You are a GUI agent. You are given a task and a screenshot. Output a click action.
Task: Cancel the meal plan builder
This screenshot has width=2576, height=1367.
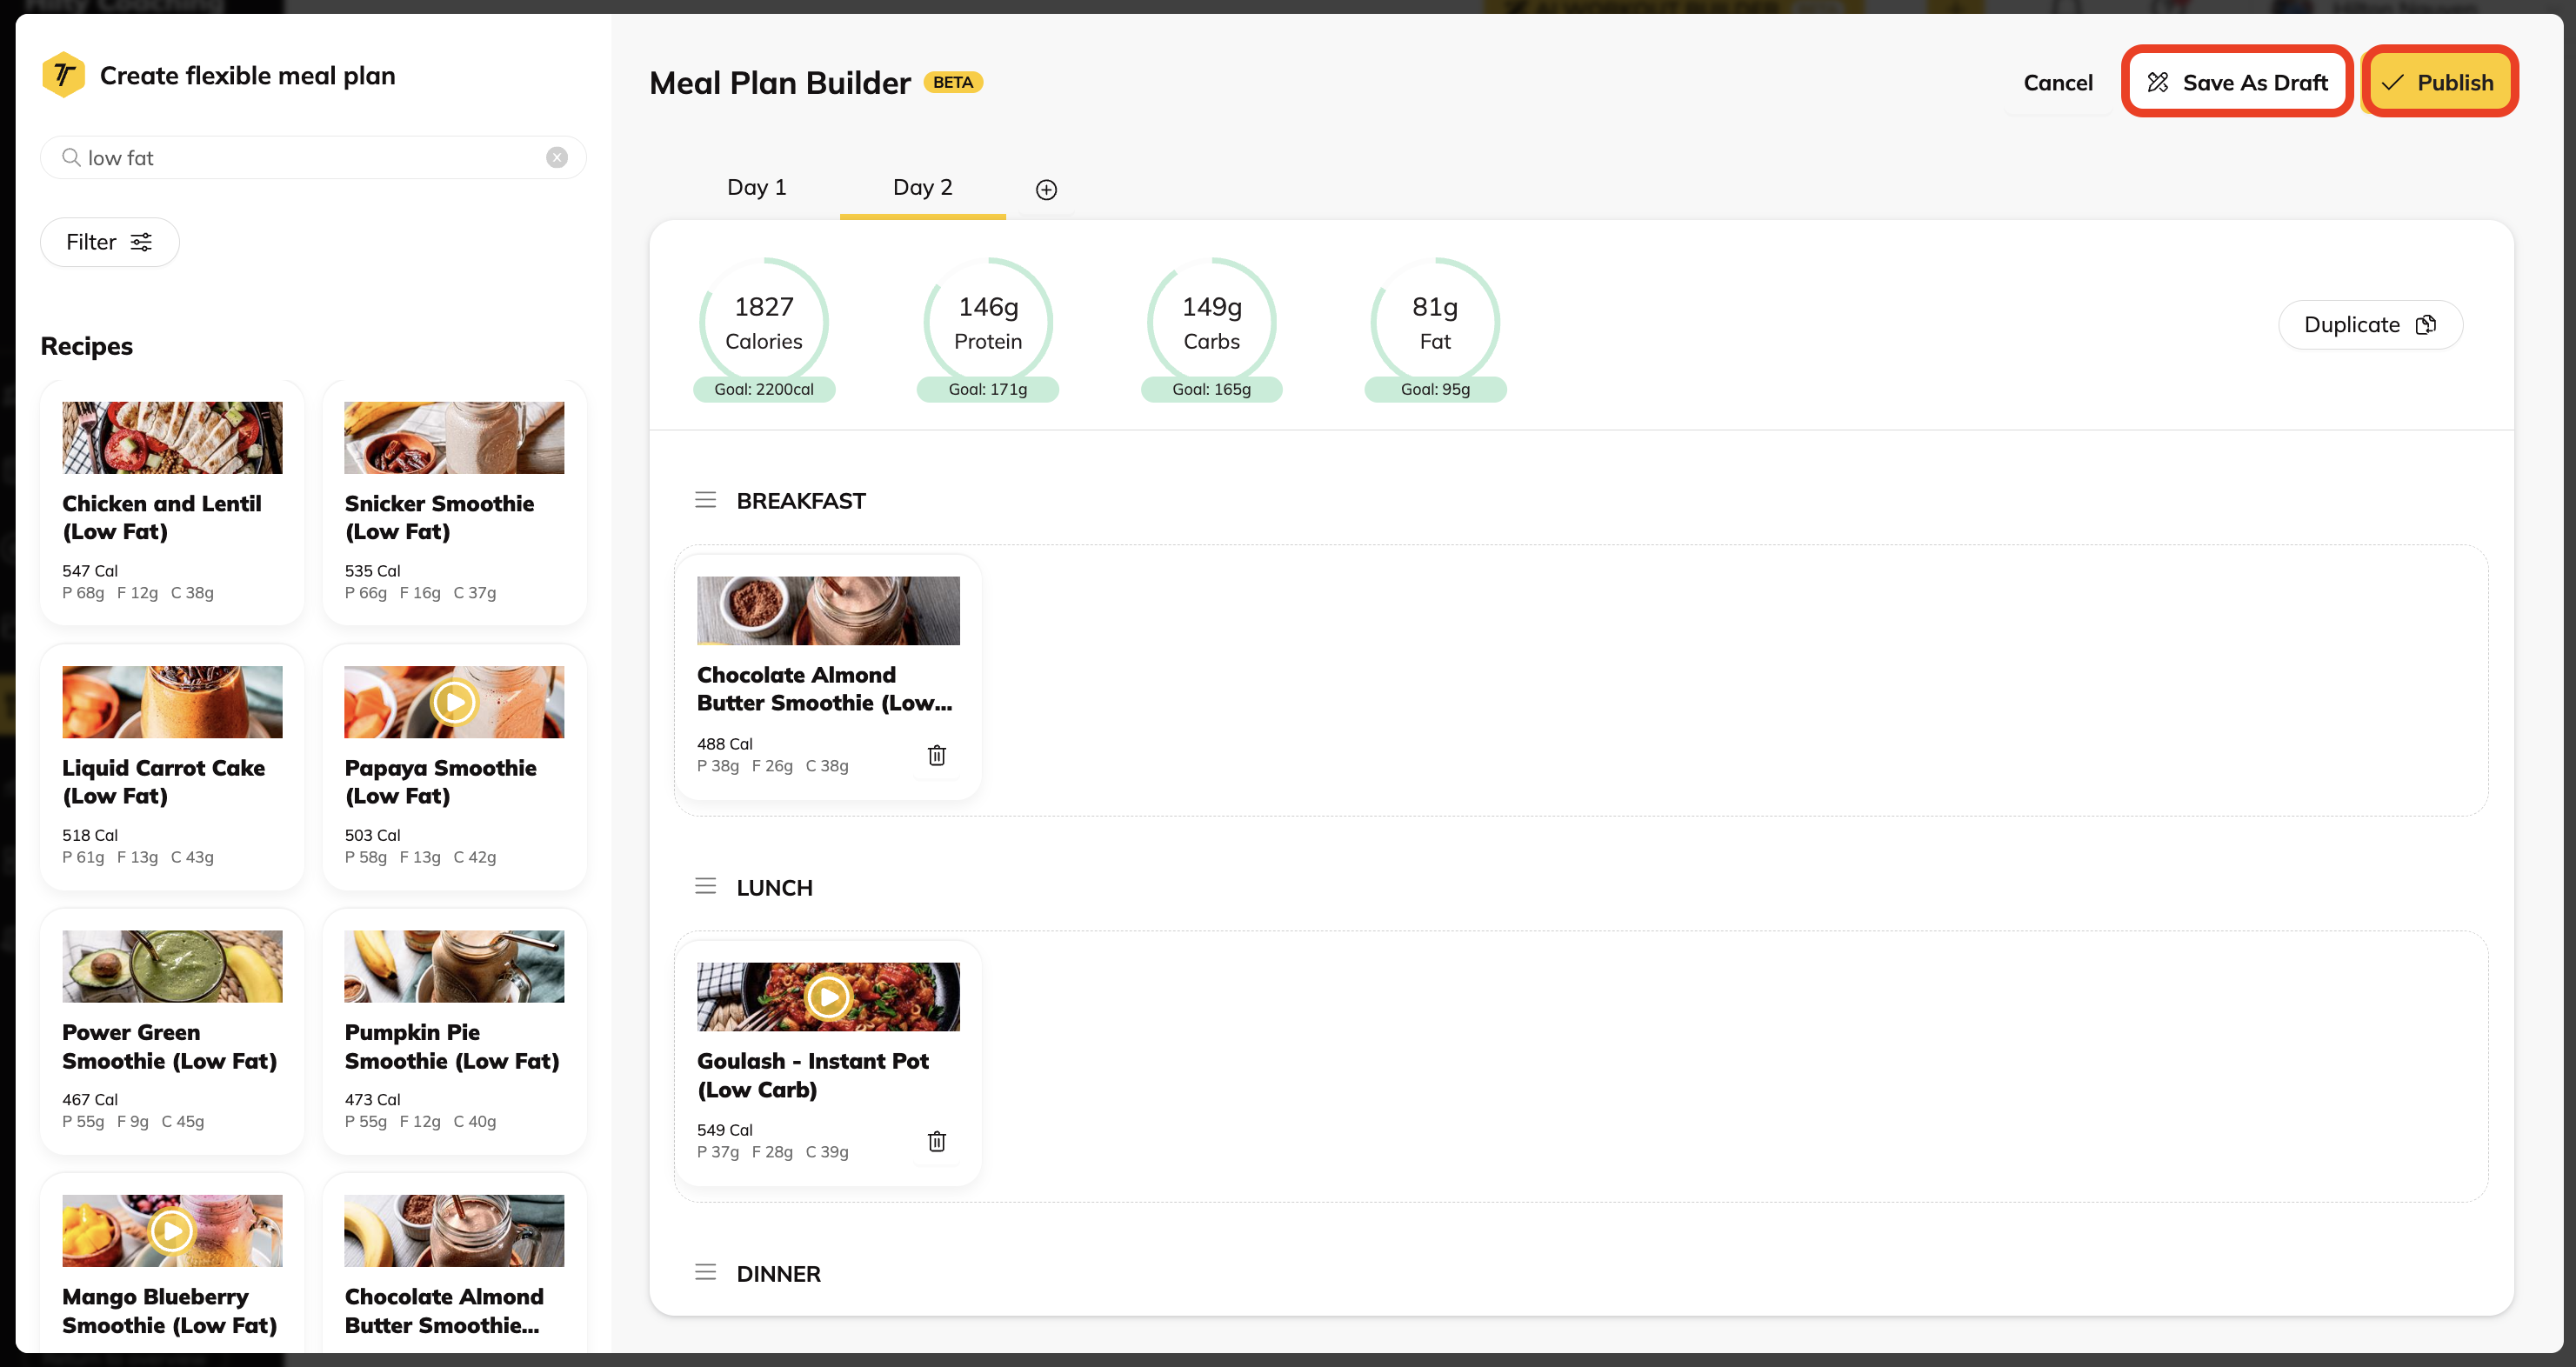pos(2057,83)
